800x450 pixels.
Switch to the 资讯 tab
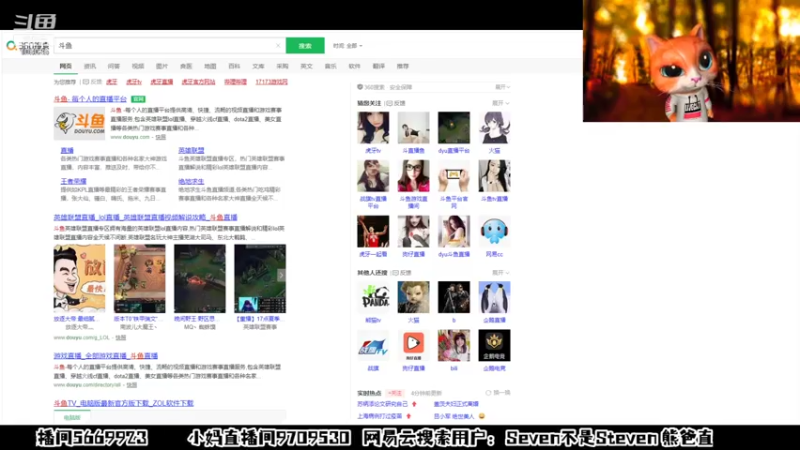click(90, 66)
